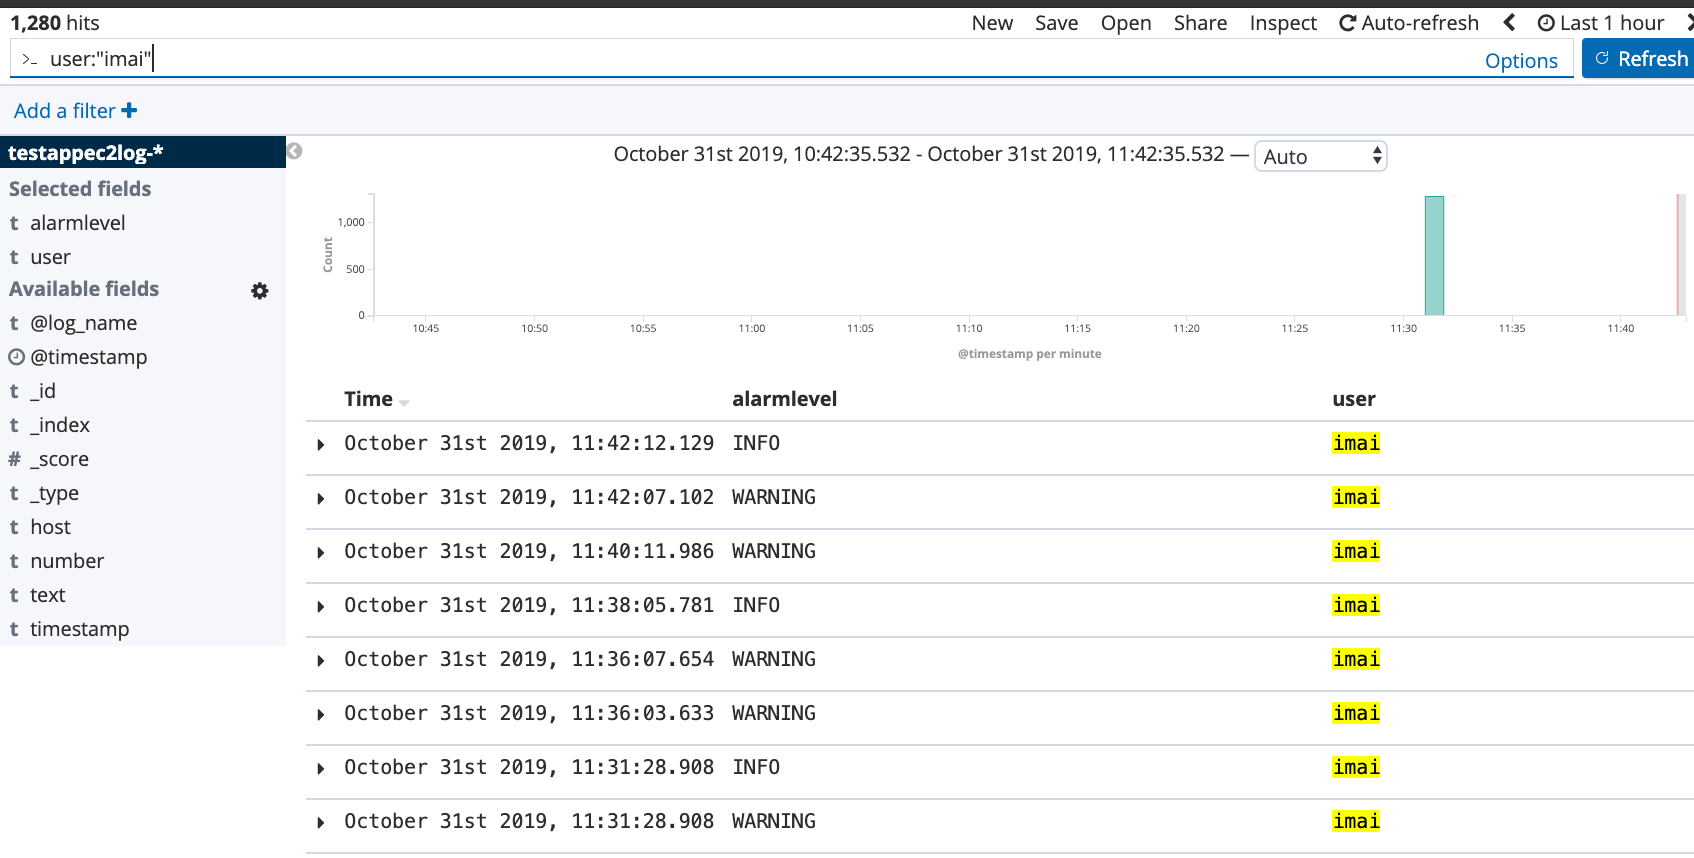Click the number type icon next to _score
The height and width of the screenshot is (858, 1694).
pos(14,459)
